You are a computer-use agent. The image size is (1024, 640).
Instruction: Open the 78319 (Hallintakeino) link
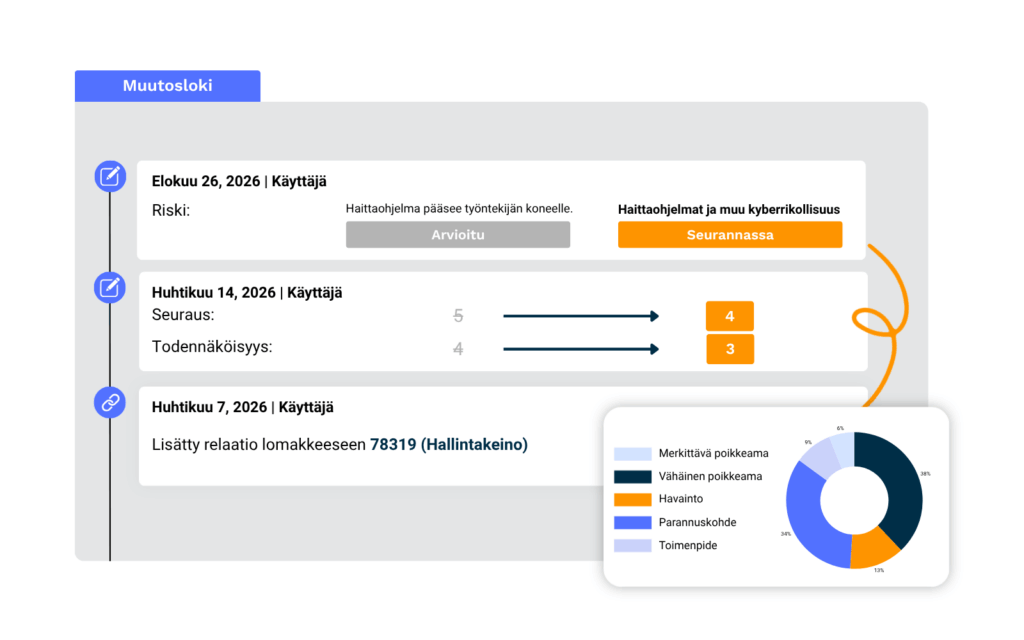[x=449, y=445]
